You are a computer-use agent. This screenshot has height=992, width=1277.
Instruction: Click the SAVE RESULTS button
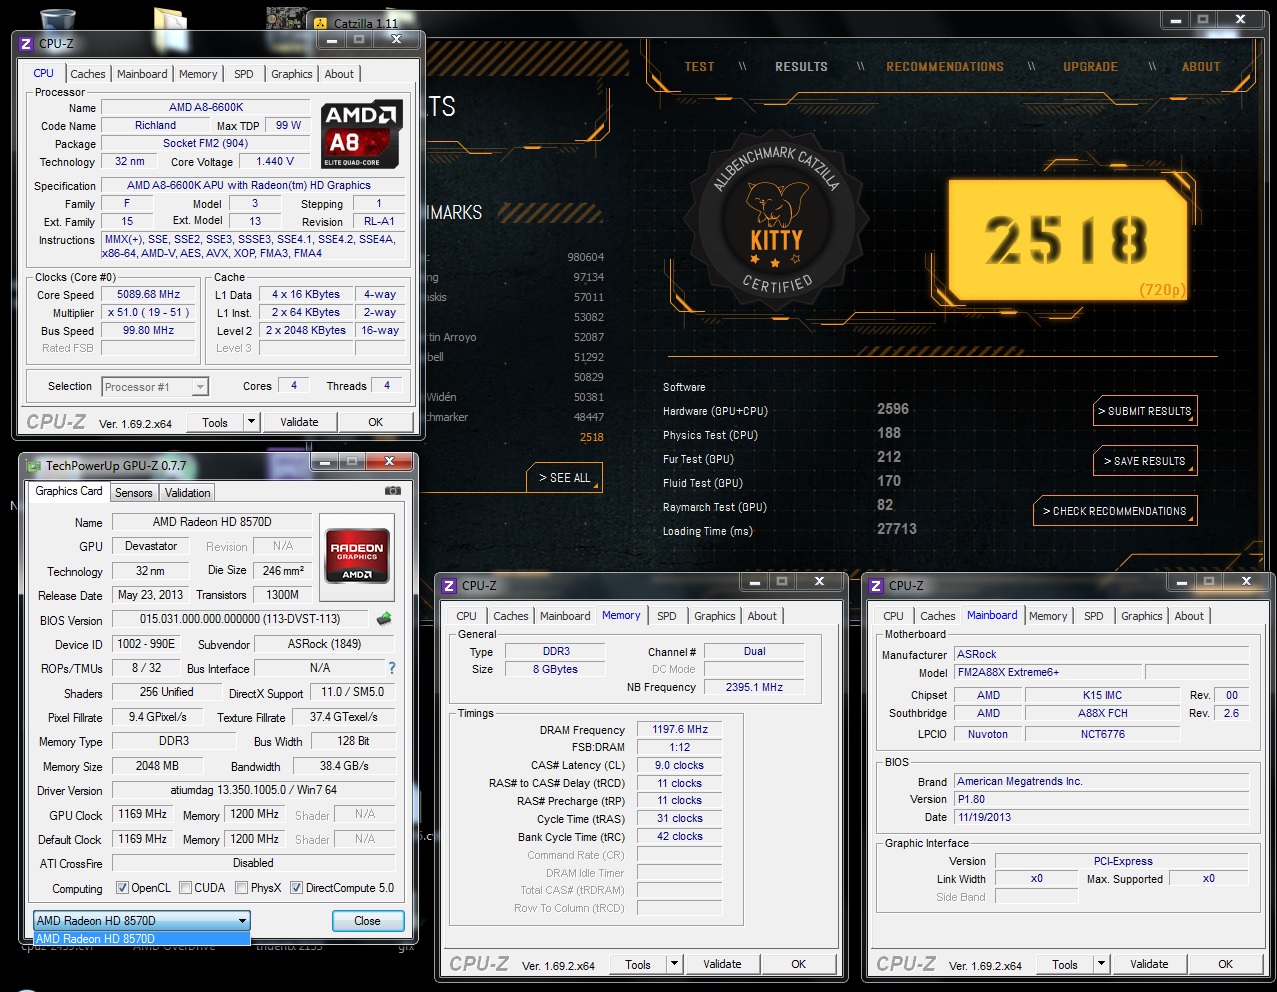coord(1145,461)
